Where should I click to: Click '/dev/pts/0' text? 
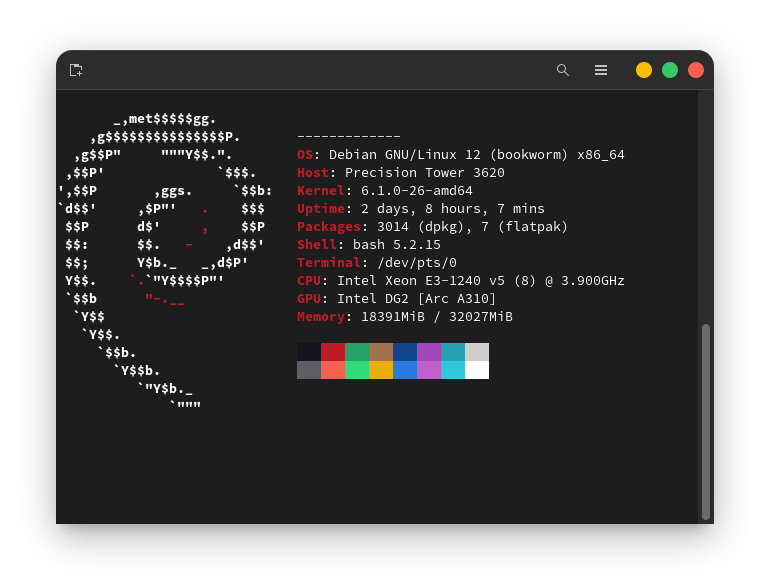coord(417,263)
